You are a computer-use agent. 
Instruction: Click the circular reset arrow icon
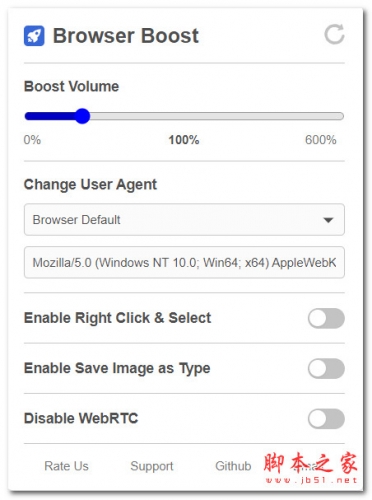tap(334, 34)
